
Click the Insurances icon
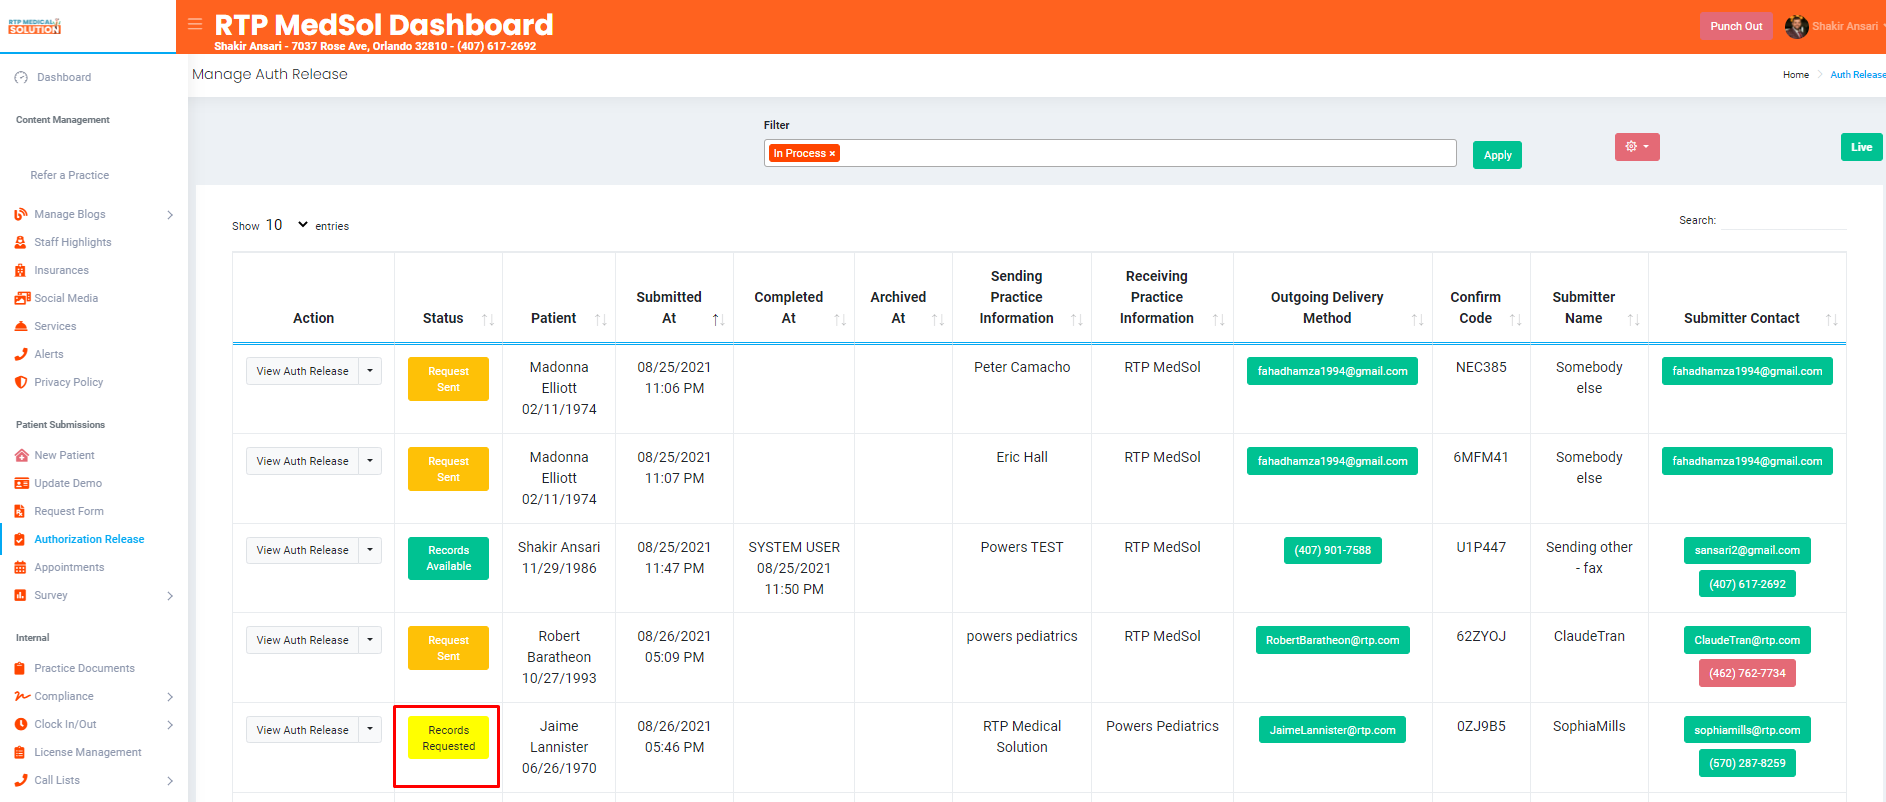pos(21,270)
